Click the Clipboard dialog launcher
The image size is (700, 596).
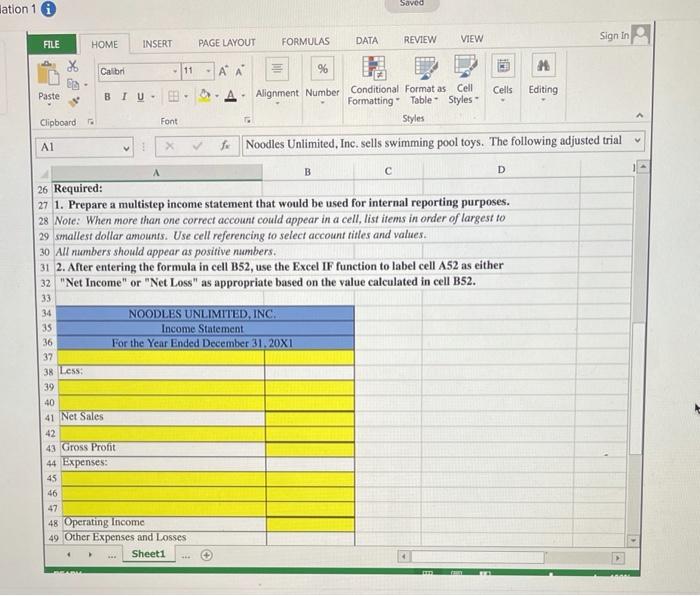pyautogui.click(x=91, y=121)
